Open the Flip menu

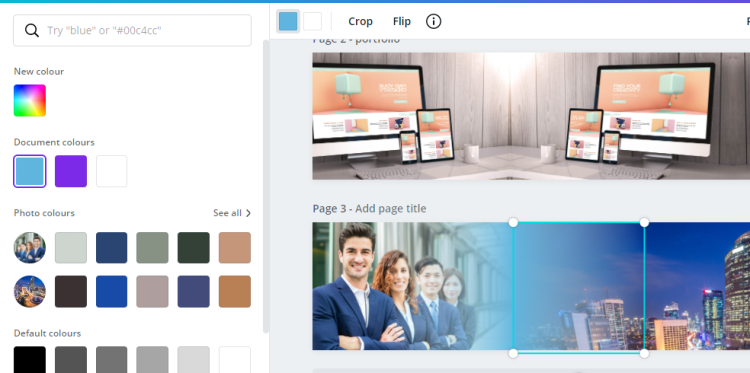tap(402, 22)
